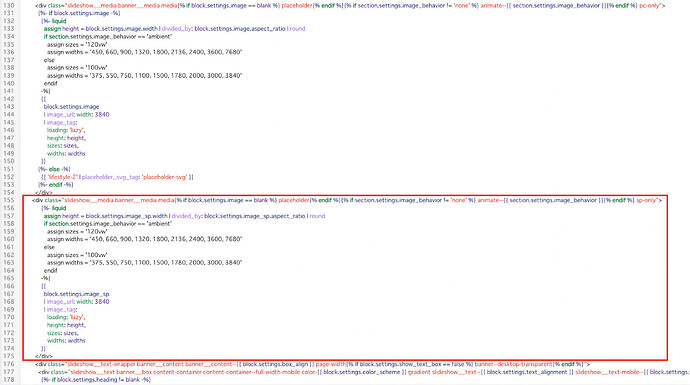Click the div tag with 'pc-only' class

coord(350,6)
